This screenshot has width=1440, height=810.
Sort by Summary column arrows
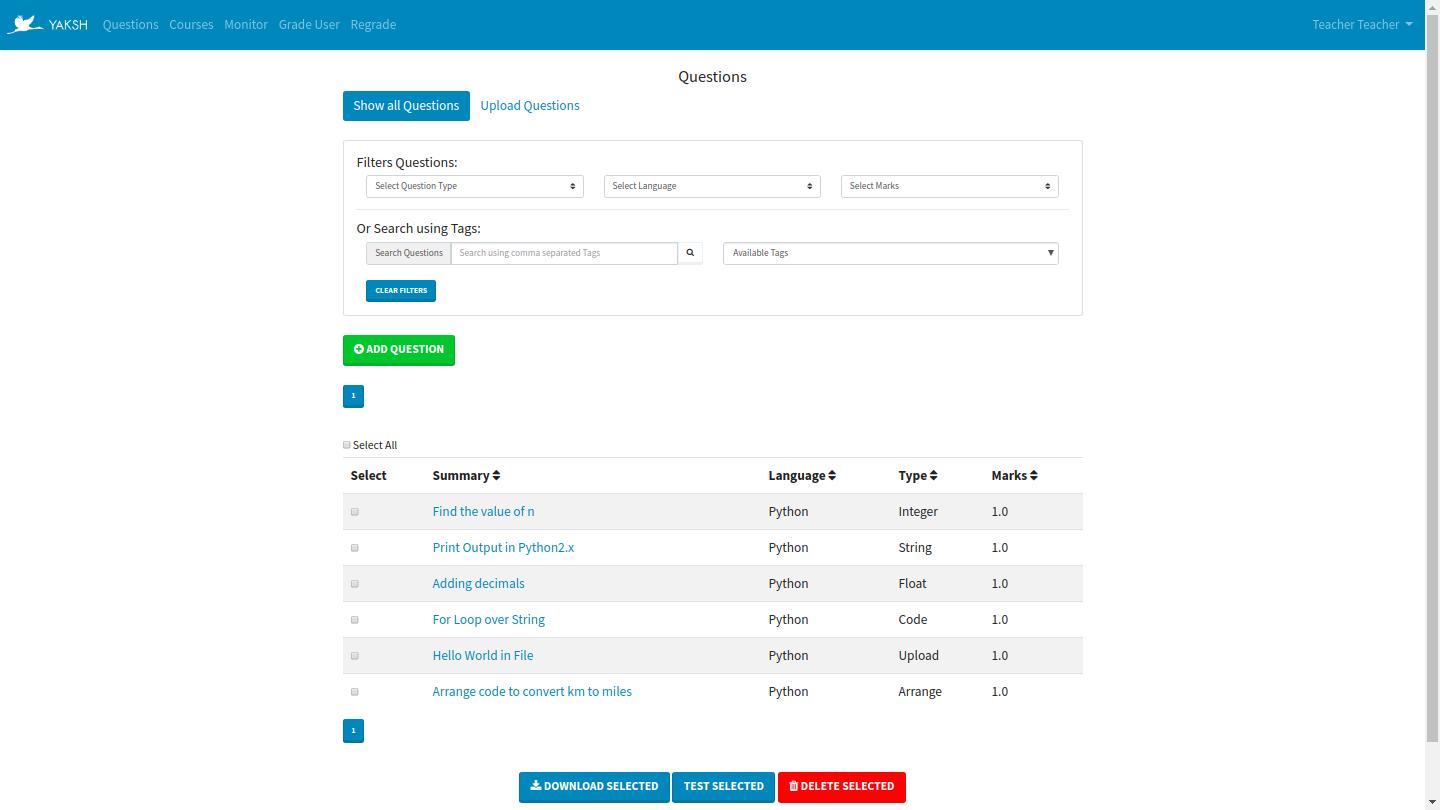pos(496,476)
